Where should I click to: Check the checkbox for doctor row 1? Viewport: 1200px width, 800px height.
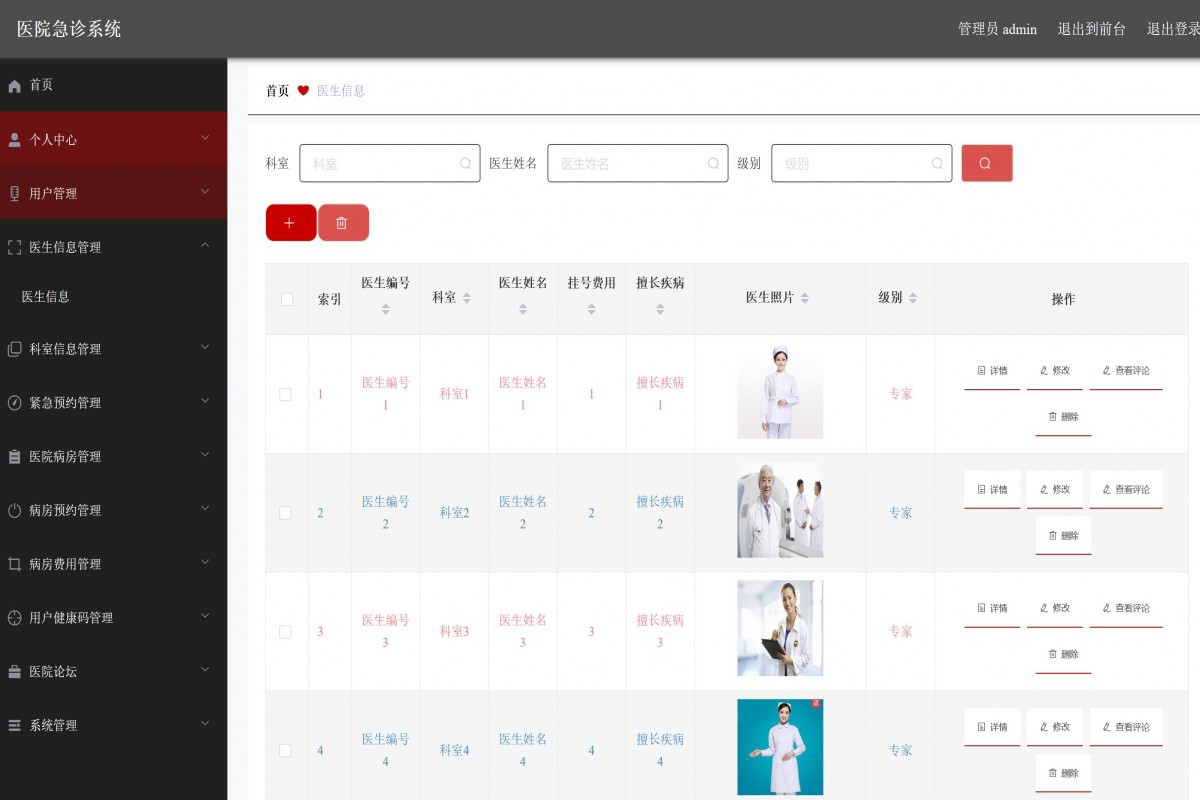287,393
